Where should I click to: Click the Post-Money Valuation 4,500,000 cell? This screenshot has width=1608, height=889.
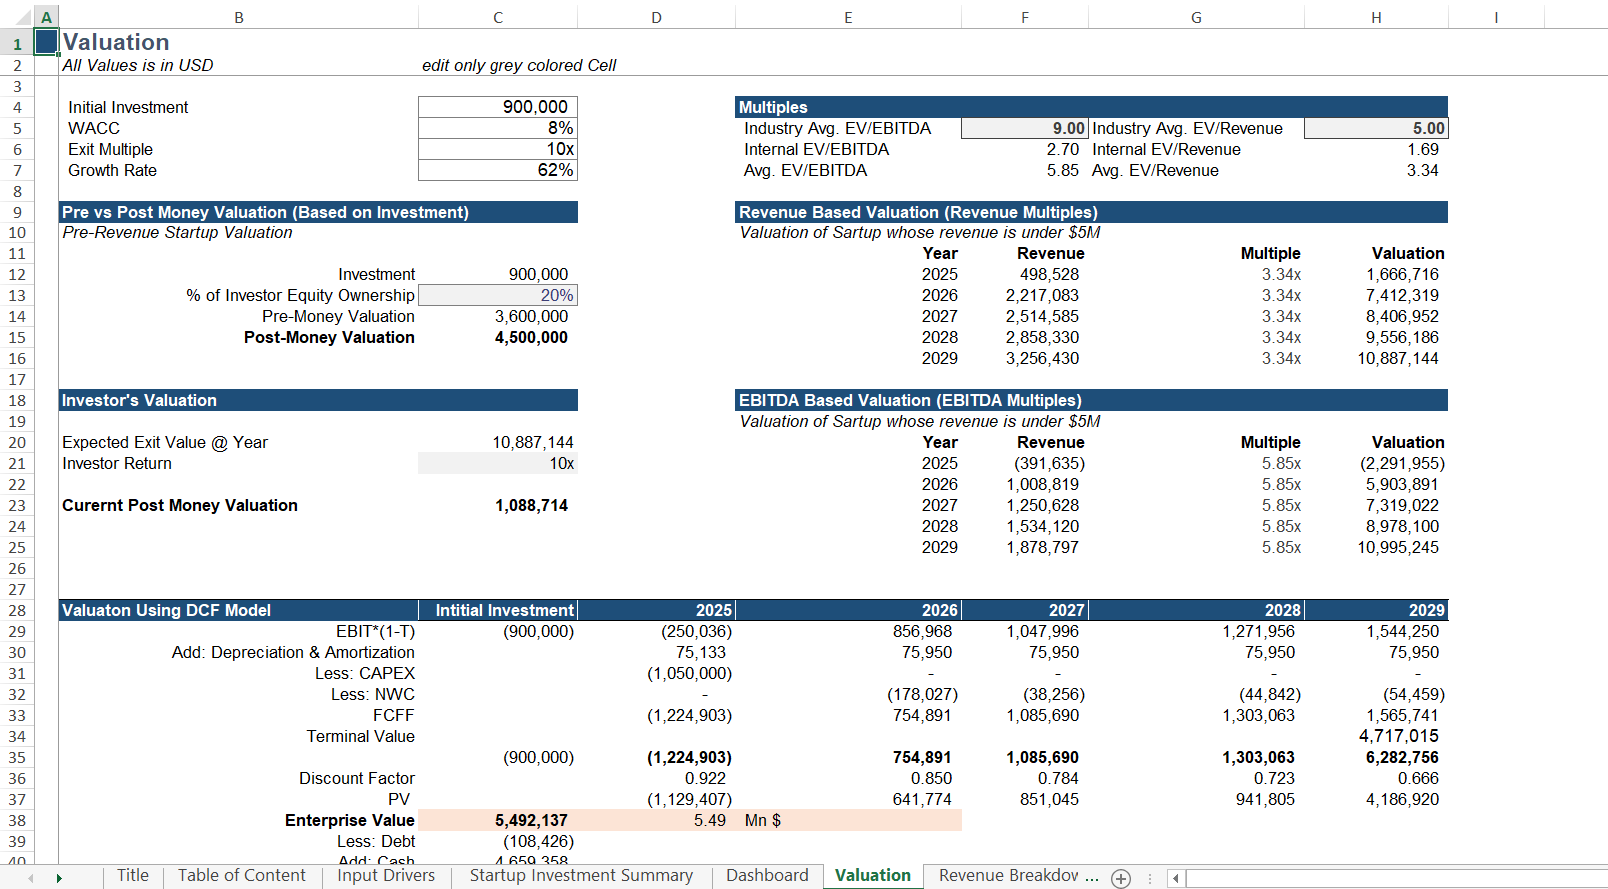pos(498,337)
